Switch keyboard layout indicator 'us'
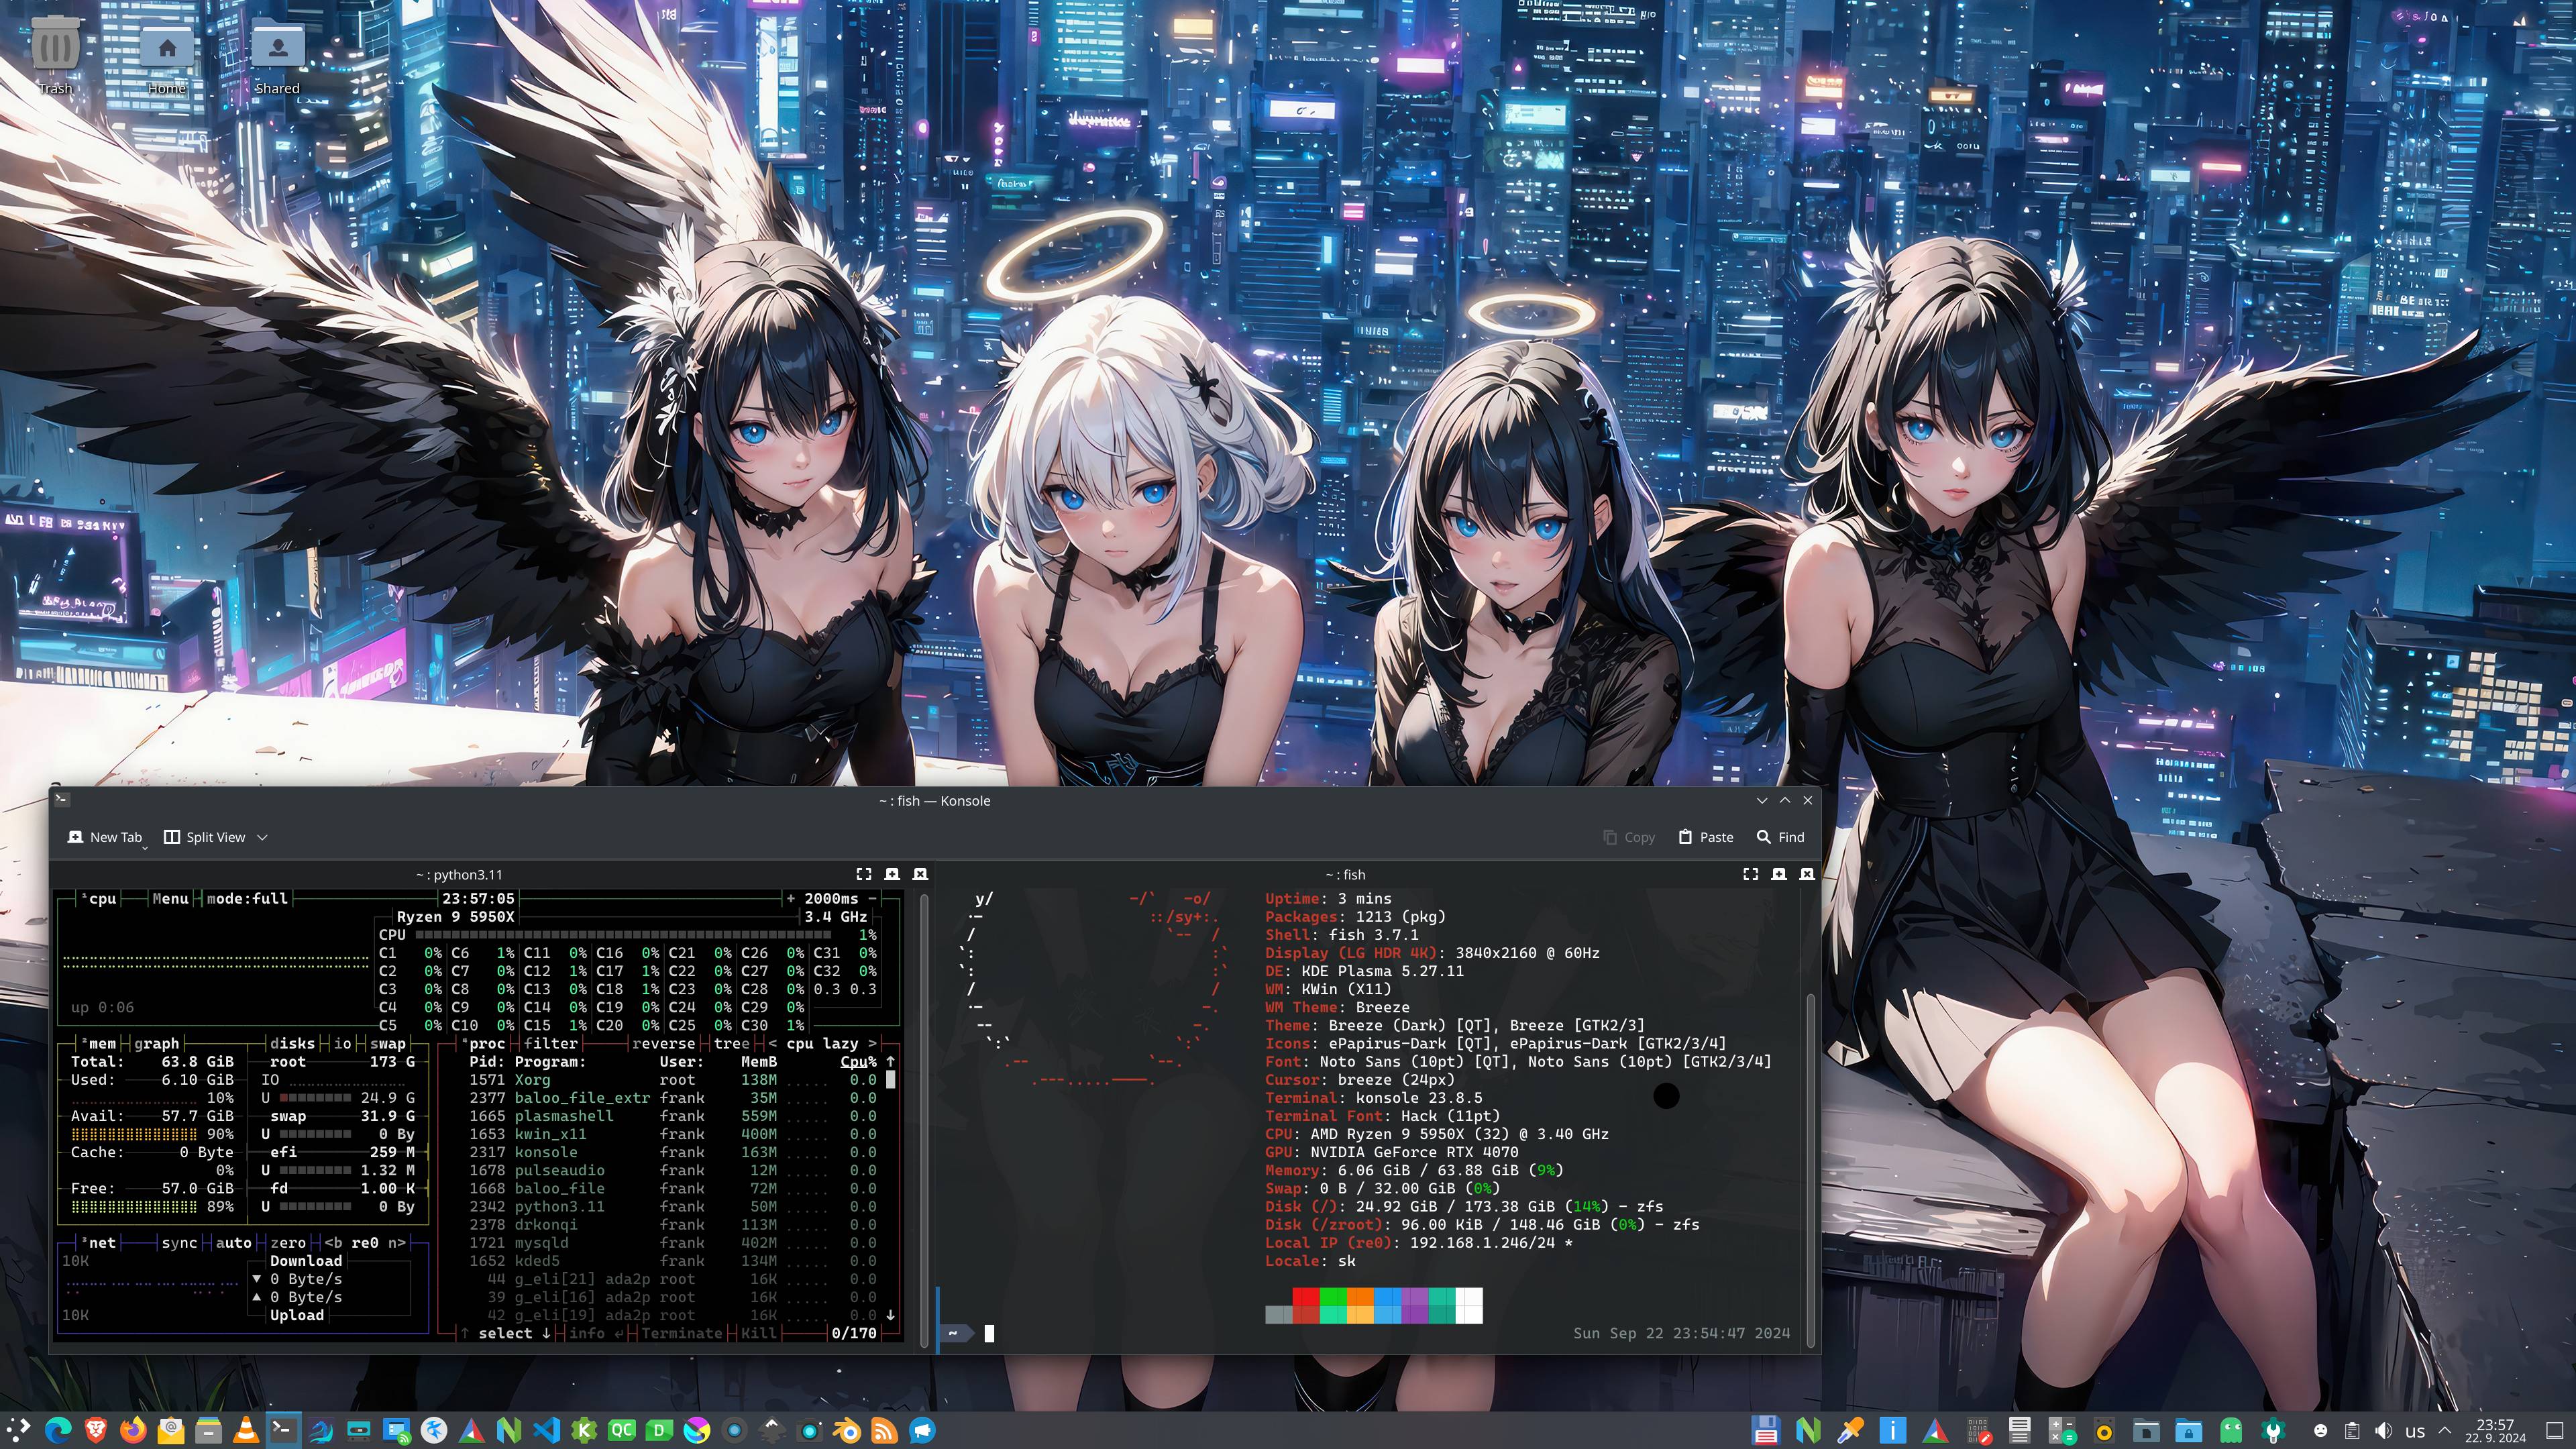This screenshot has width=2576, height=1449. [x=2415, y=1431]
